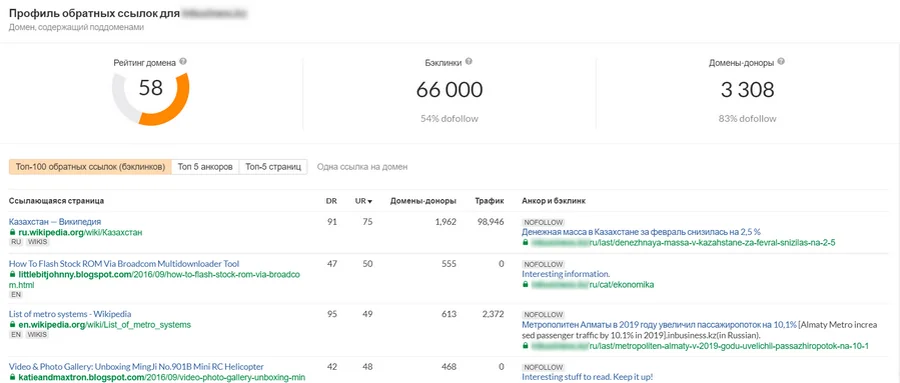Screen dimensions: 900x383
Task: Switch to Топ 5 анкоров tab
Action: [205, 167]
